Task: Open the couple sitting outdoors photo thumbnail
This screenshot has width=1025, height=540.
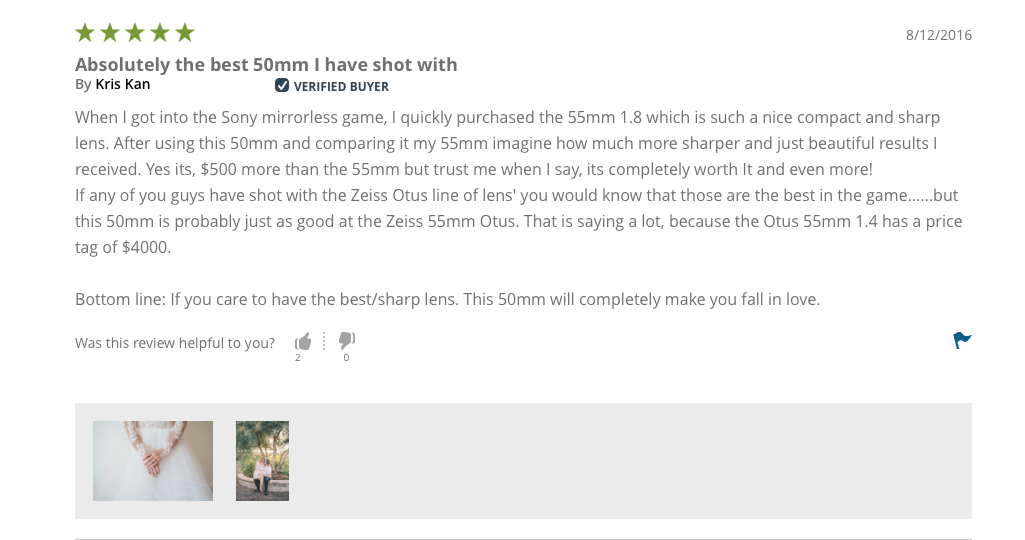Action: (262, 461)
